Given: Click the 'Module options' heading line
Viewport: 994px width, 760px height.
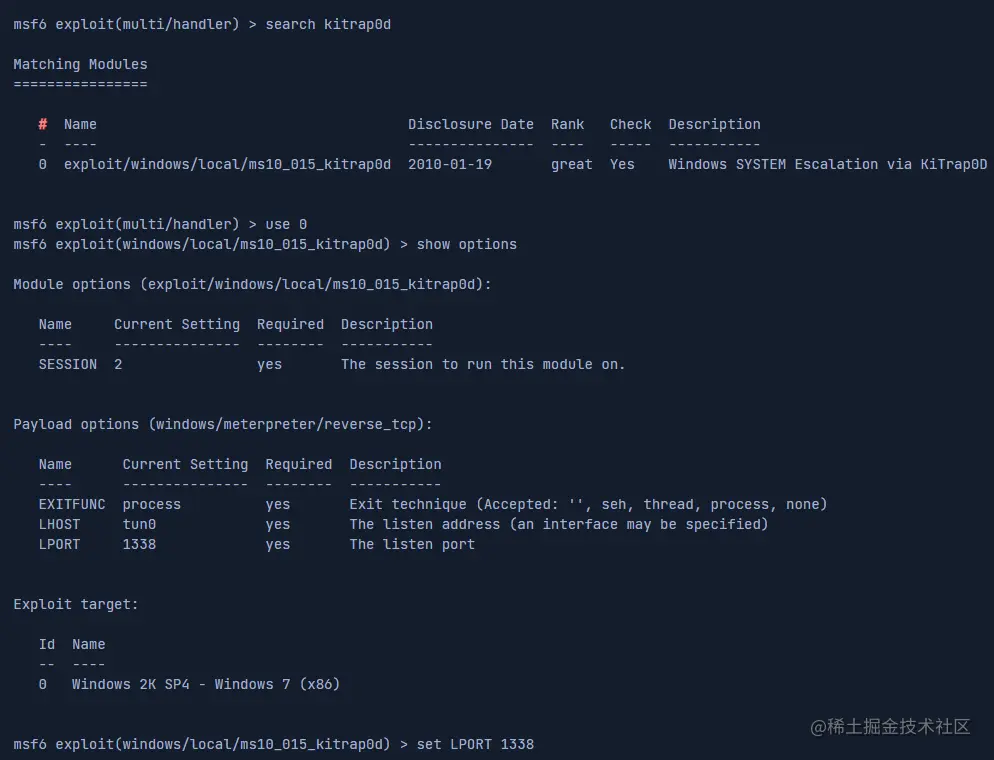Looking at the screenshot, I should click(x=252, y=285).
